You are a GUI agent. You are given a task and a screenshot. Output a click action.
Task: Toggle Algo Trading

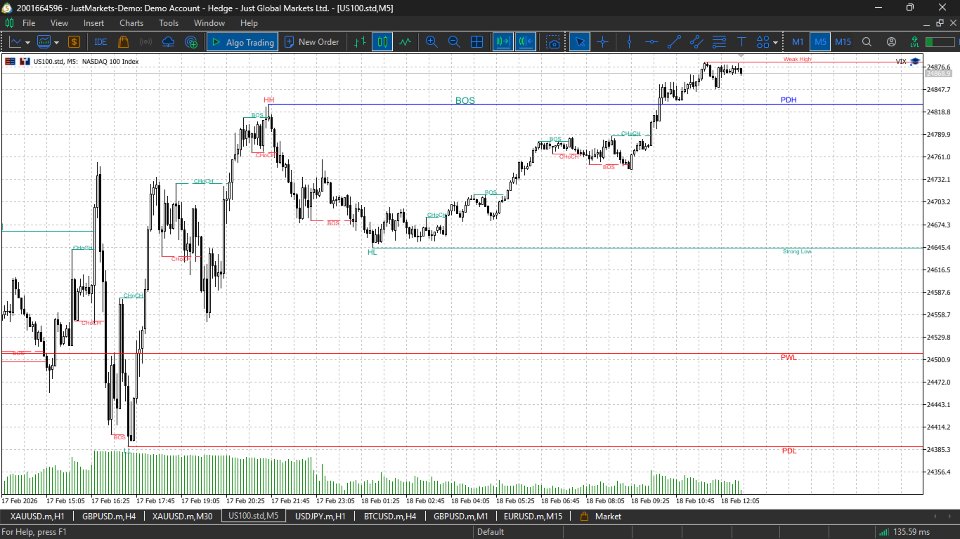(242, 42)
